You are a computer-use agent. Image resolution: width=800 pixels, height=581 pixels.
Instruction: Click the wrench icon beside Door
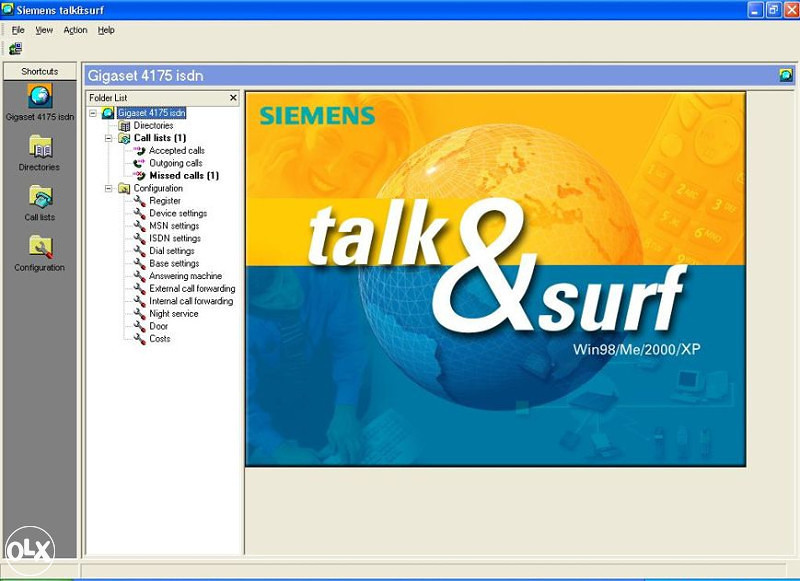tap(139, 326)
